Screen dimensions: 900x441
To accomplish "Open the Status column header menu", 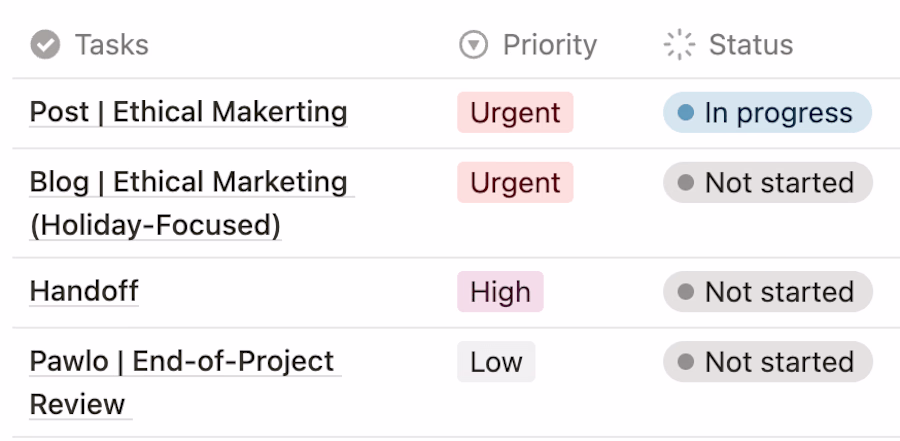I will tap(750, 45).
